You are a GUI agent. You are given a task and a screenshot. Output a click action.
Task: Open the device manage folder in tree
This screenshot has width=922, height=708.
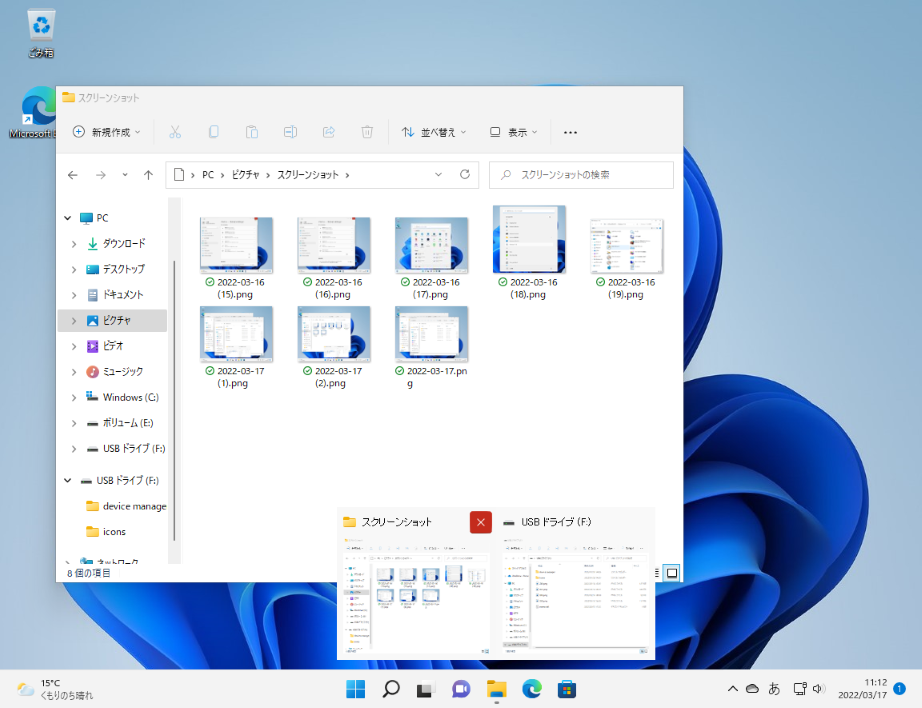click(x=126, y=506)
